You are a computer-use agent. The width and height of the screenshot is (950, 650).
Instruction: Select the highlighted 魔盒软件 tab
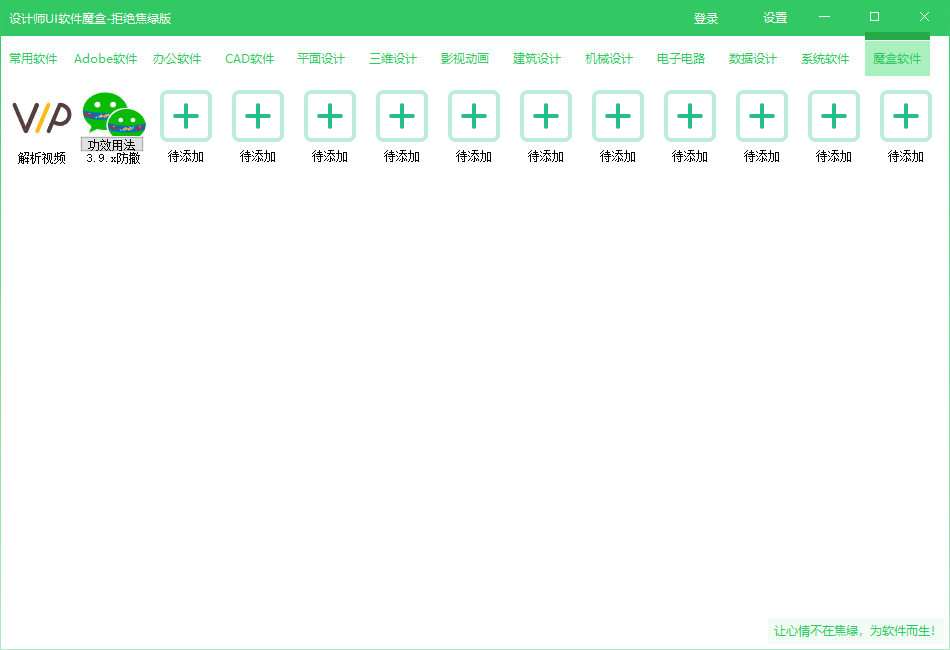897,59
